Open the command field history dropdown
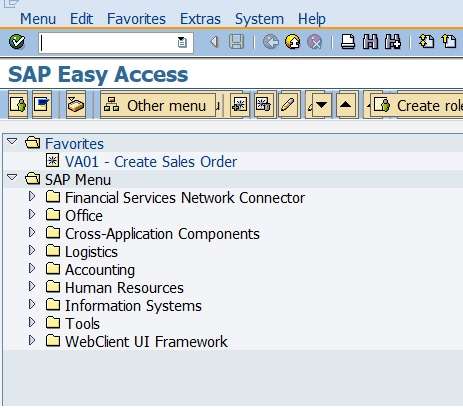The height and width of the screenshot is (410, 463). (x=182, y=42)
